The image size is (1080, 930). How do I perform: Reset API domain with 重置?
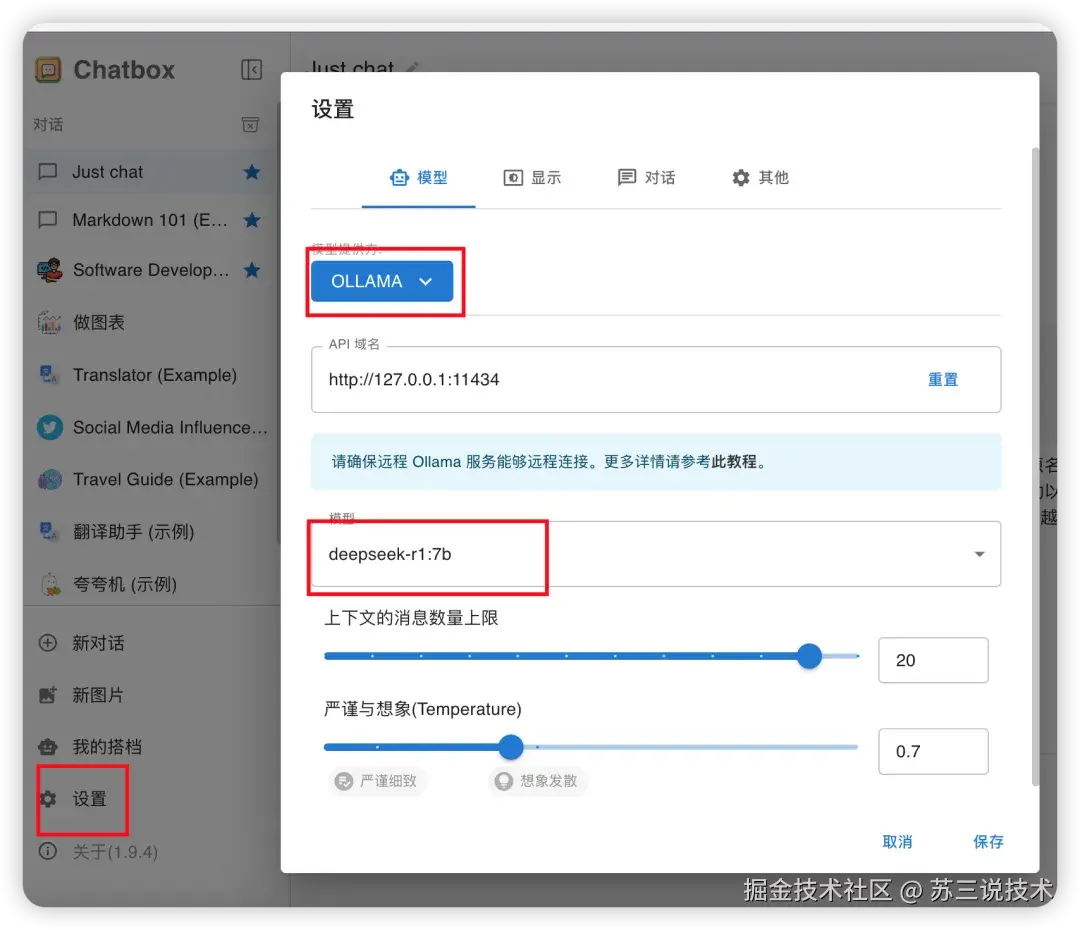click(x=942, y=380)
